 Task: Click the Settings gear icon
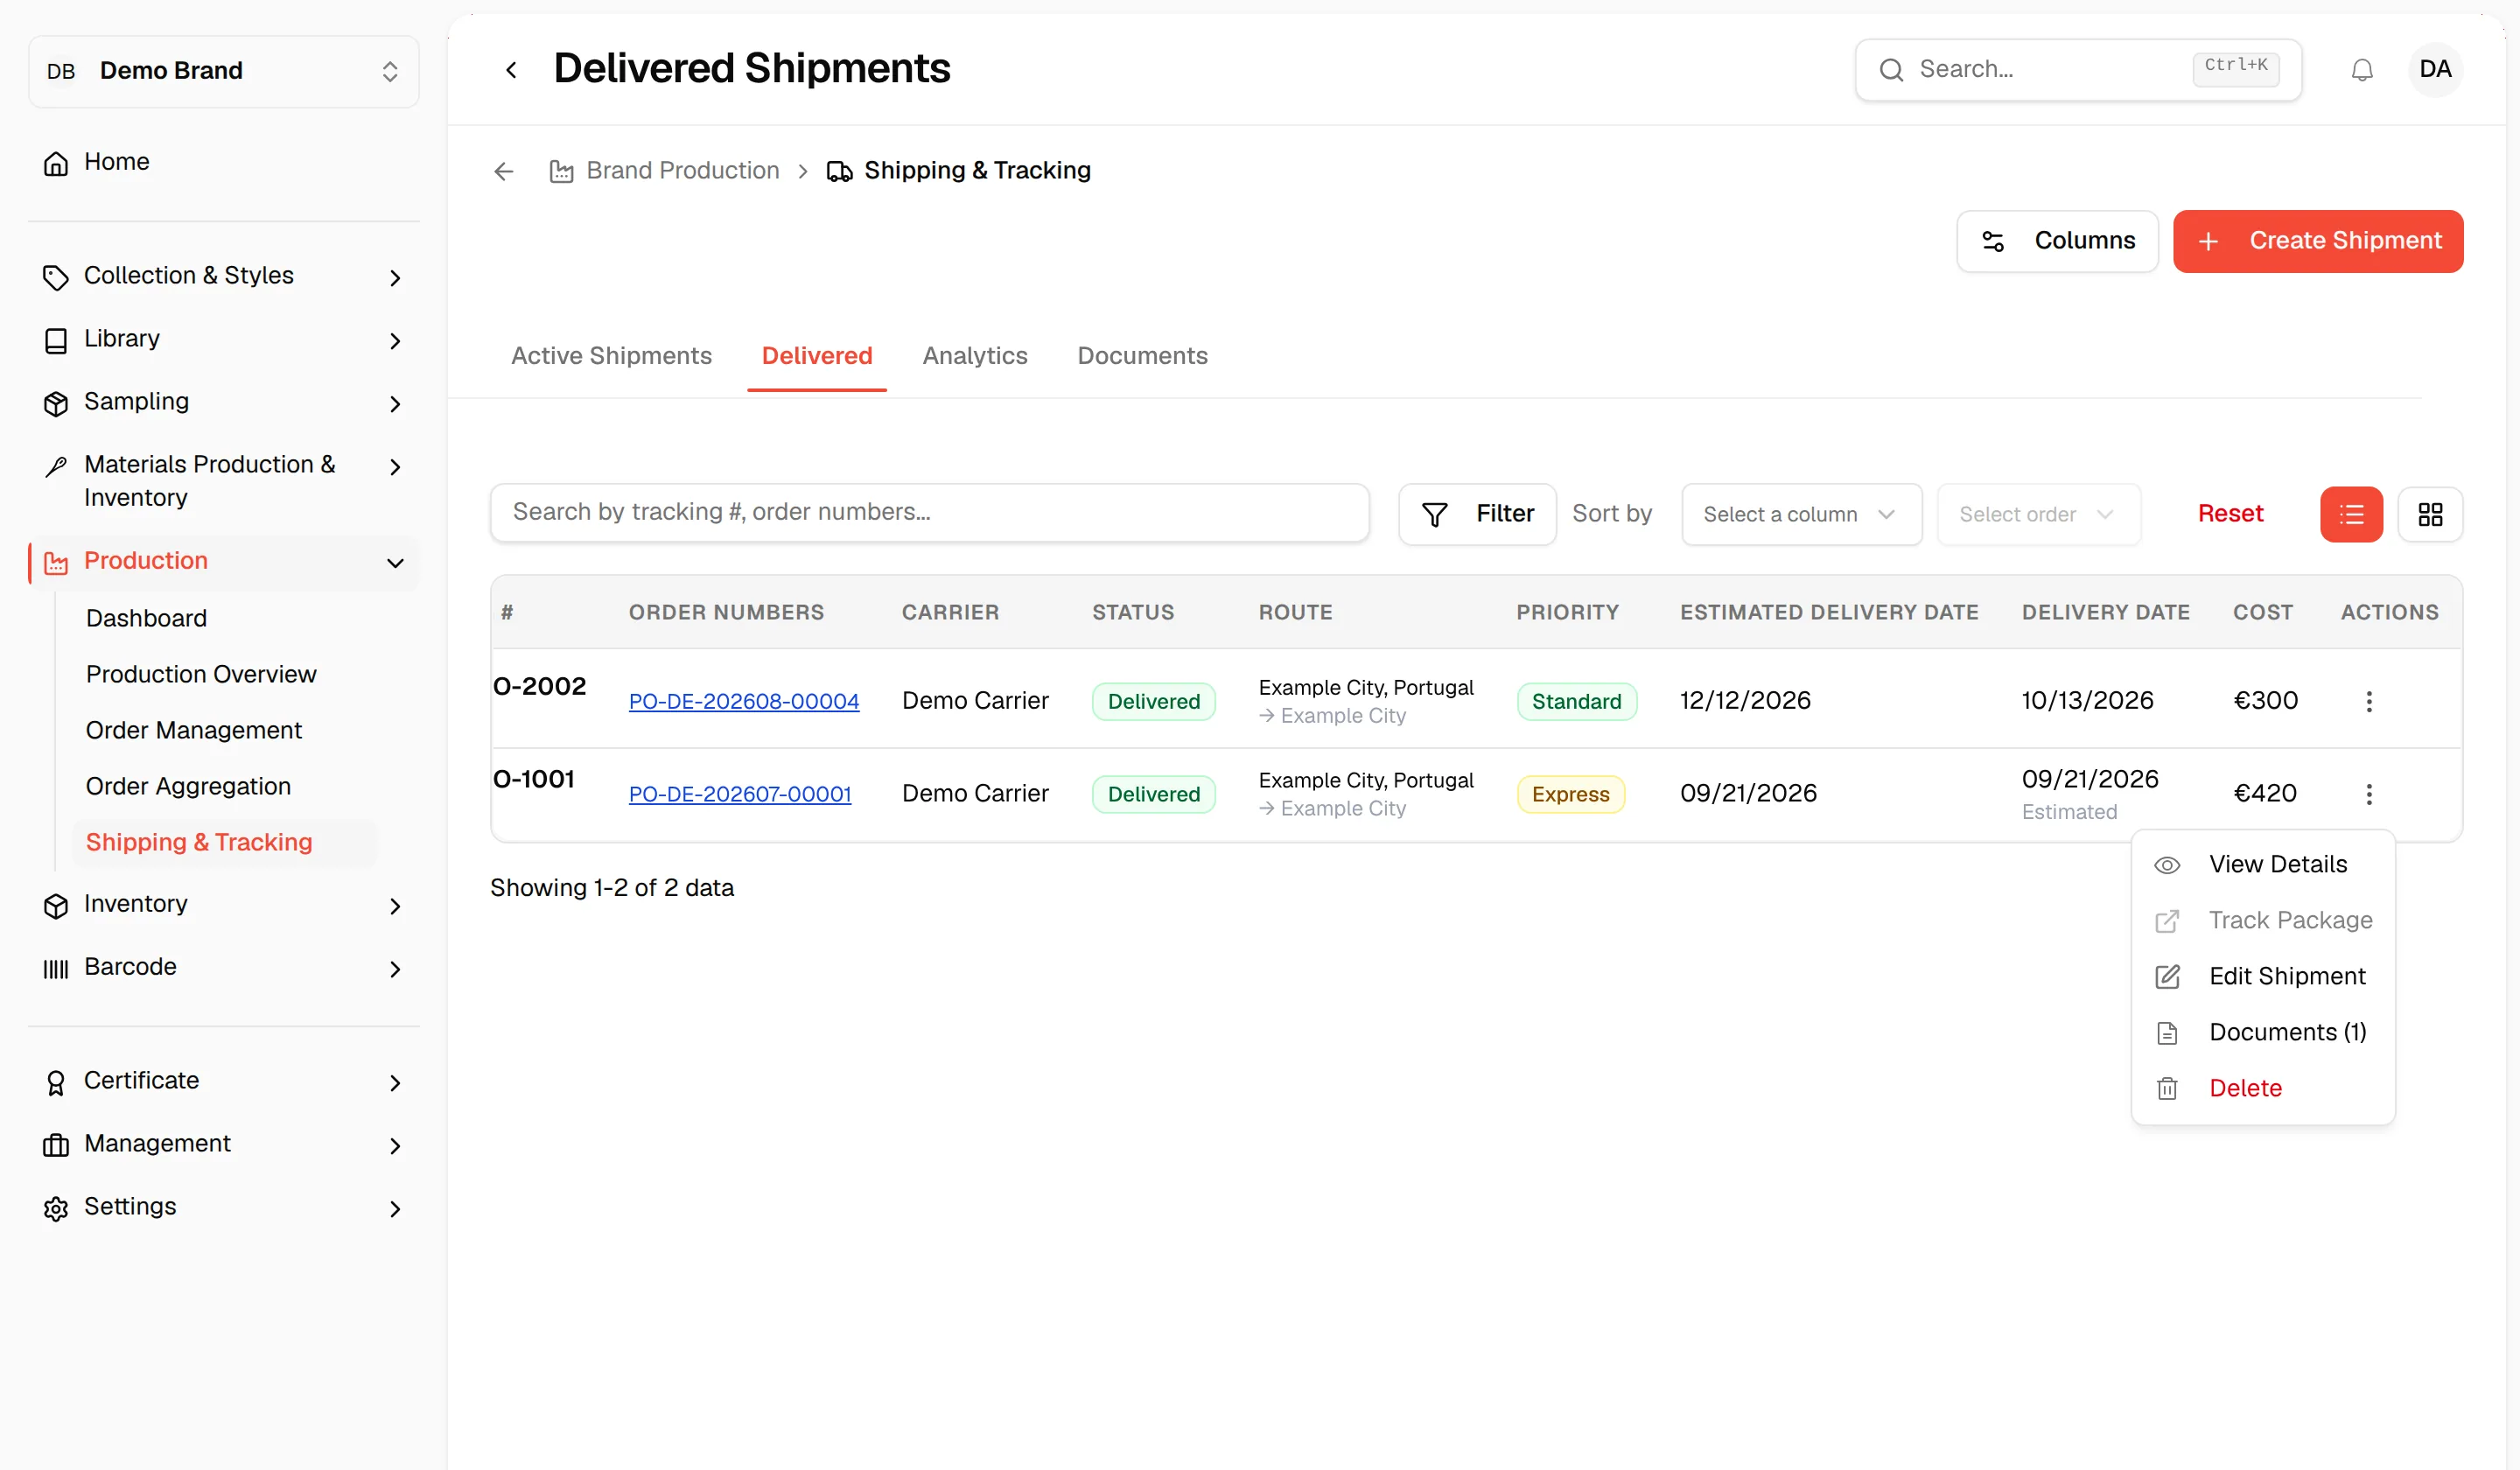click(x=56, y=1208)
